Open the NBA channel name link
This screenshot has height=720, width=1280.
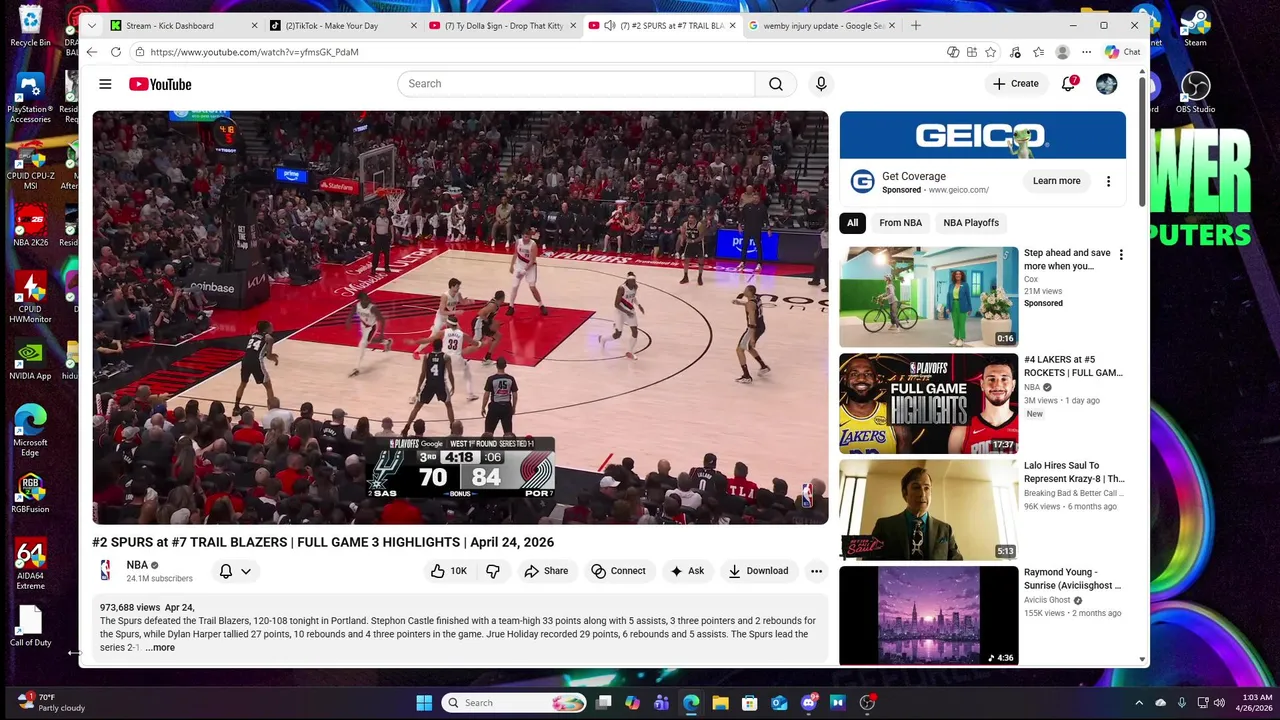137,565
